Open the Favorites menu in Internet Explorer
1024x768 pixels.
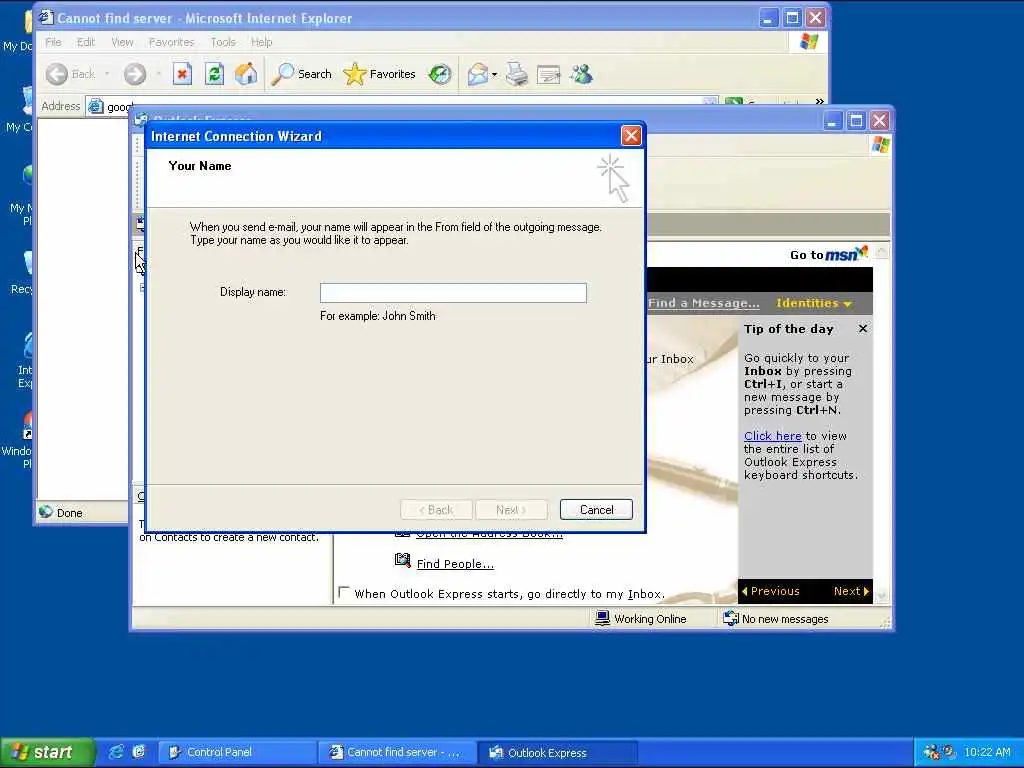(172, 42)
